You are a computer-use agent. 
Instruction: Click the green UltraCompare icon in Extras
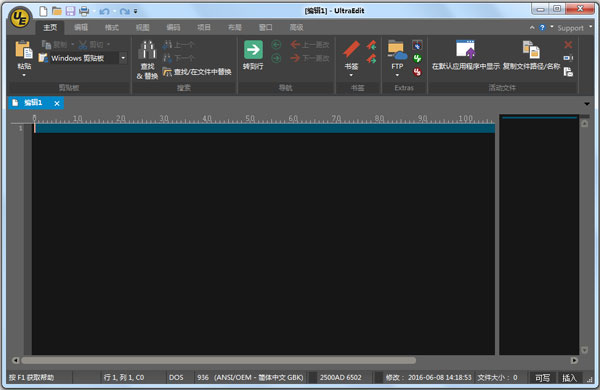click(417, 58)
